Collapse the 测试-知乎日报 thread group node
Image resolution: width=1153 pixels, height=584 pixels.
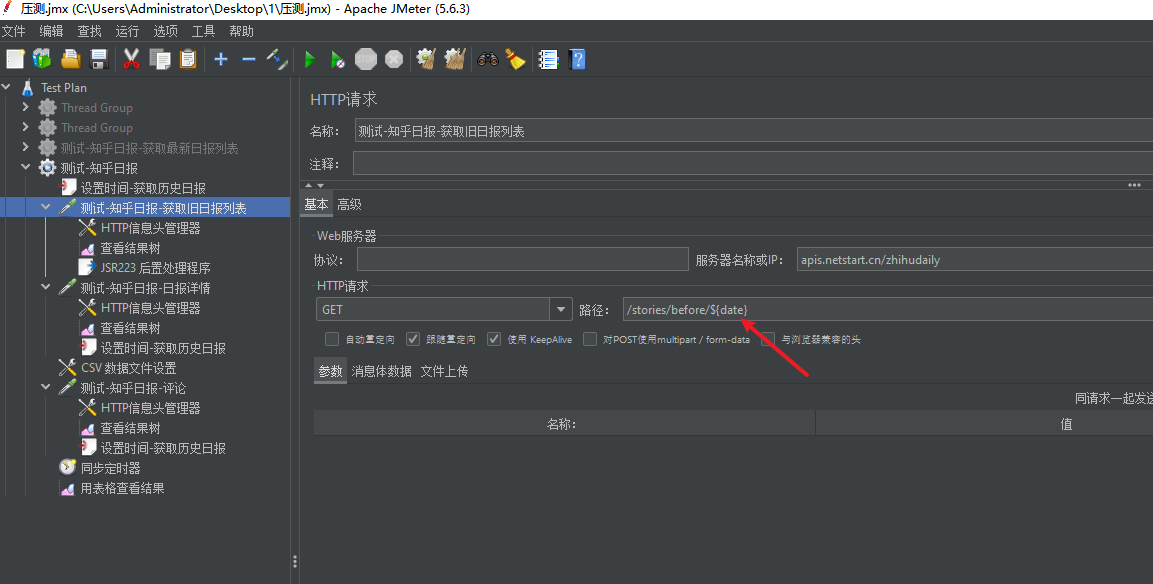click(x=26, y=167)
